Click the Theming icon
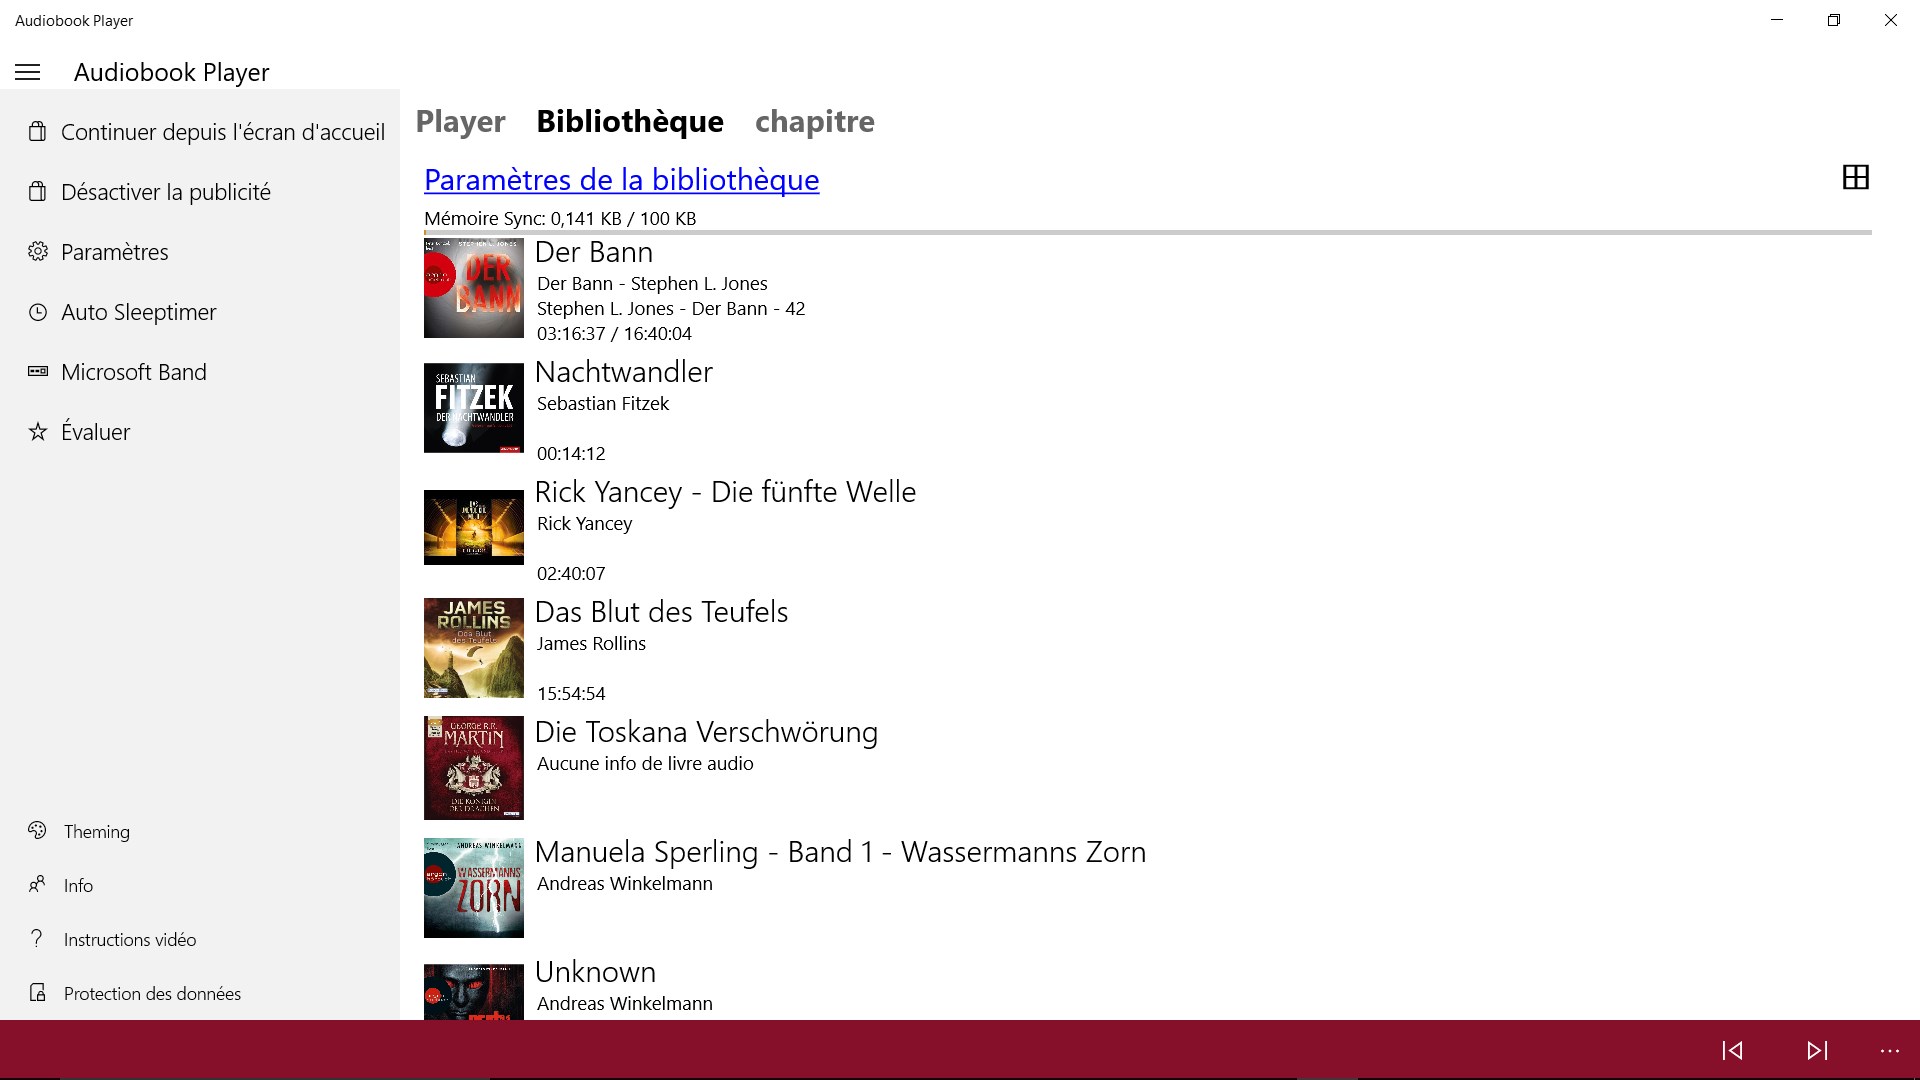Screen dimensions: 1920x1080 click(x=38, y=829)
